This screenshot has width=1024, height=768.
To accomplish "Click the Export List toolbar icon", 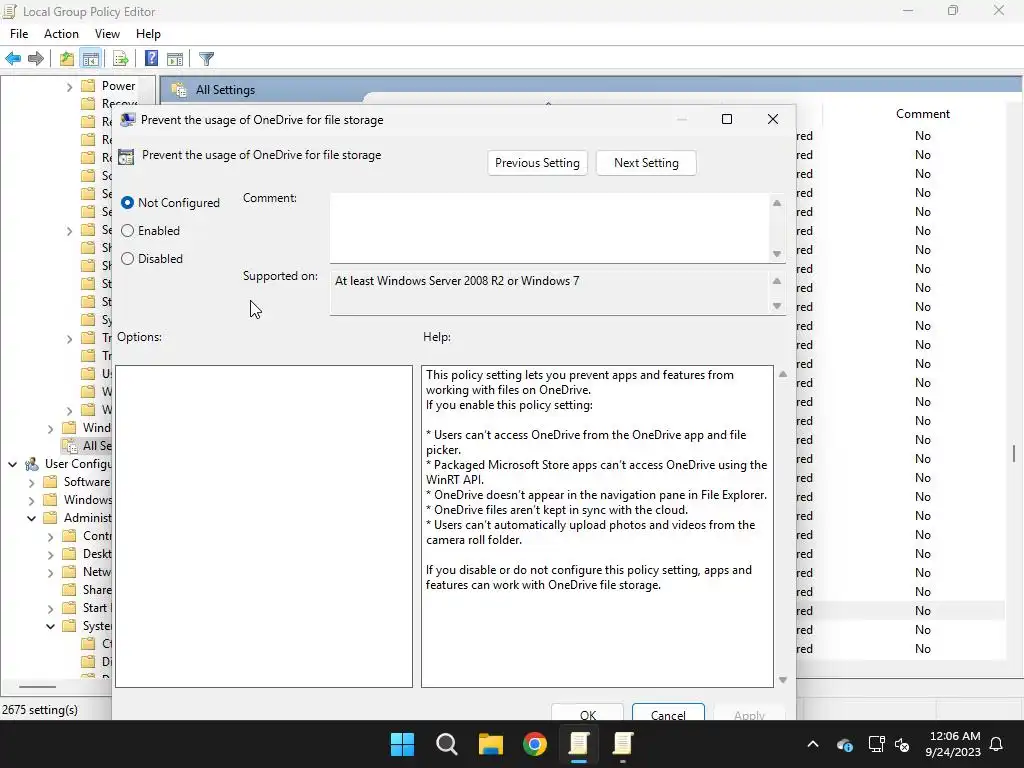I will click(x=121, y=59).
